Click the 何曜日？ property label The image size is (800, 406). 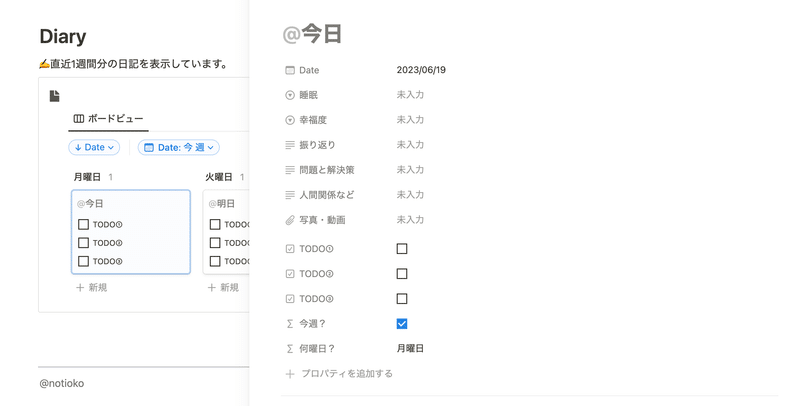[317, 349]
